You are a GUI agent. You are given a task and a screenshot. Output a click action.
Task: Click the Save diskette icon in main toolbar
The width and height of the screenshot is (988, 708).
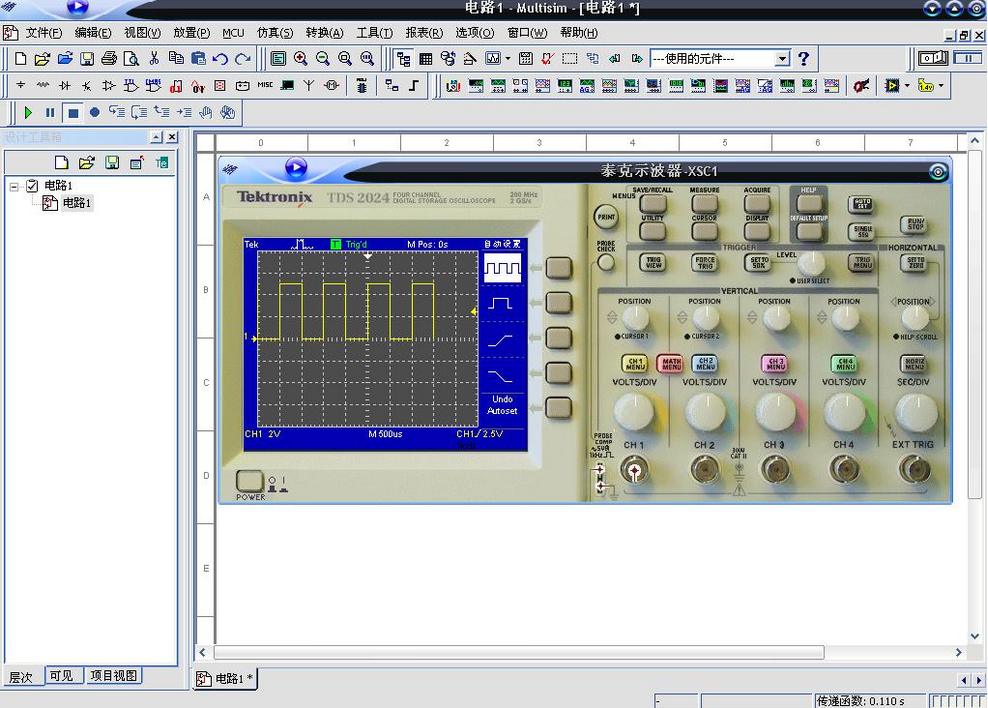coord(87,59)
